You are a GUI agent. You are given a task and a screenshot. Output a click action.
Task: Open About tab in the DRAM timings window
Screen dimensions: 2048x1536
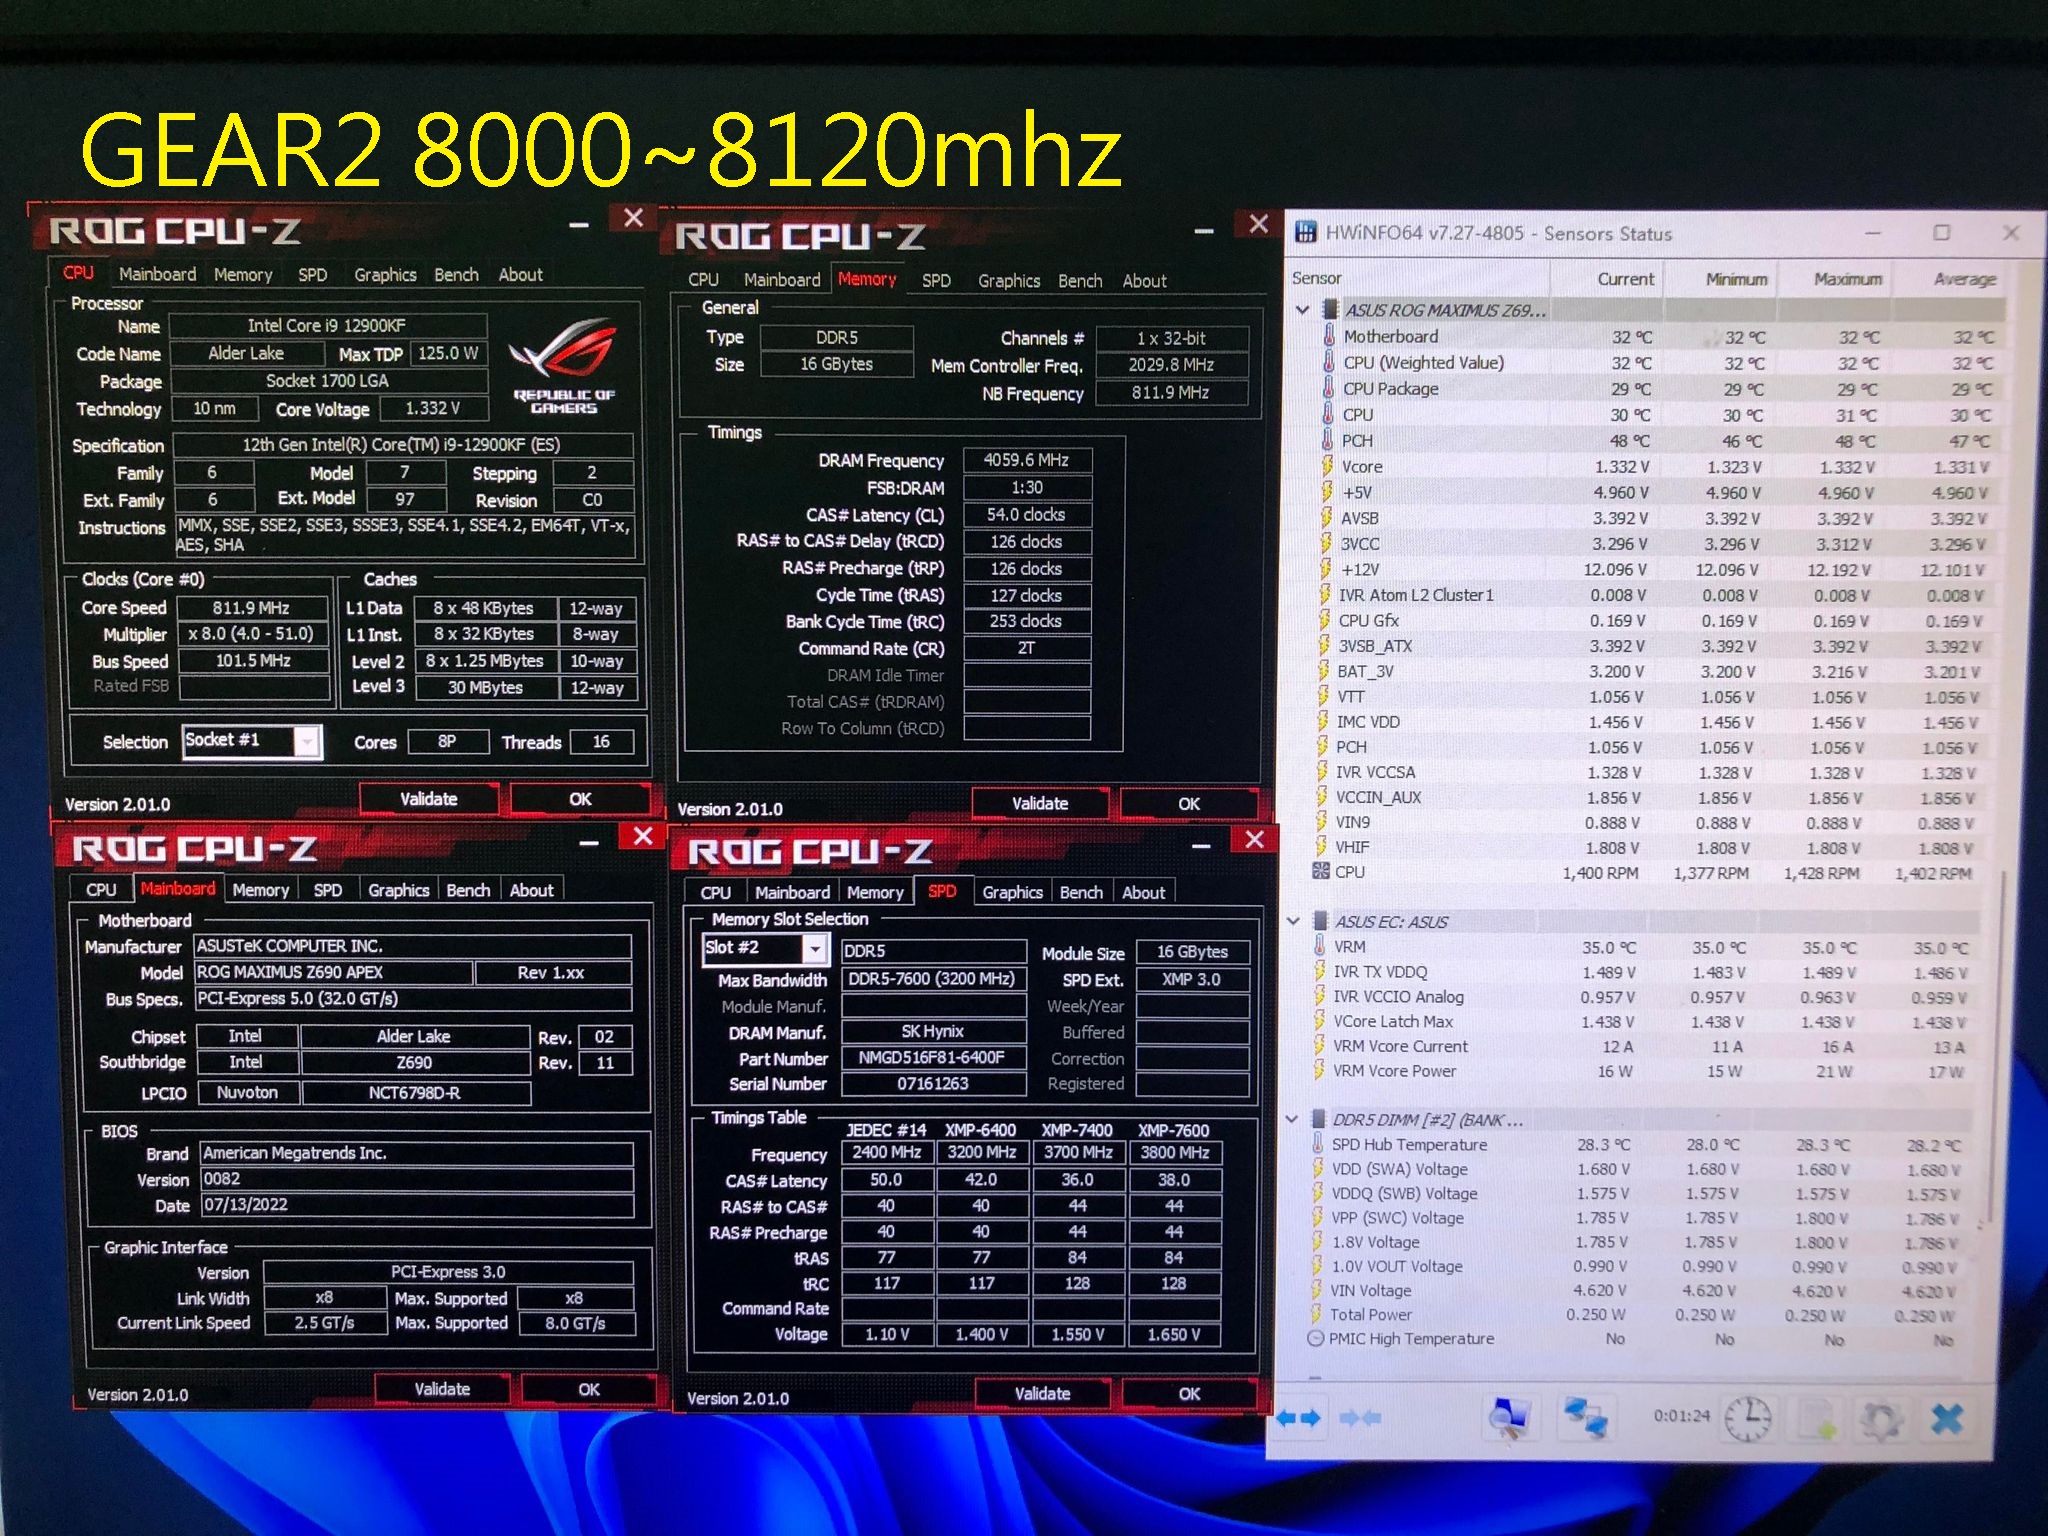pyautogui.click(x=1144, y=281)
